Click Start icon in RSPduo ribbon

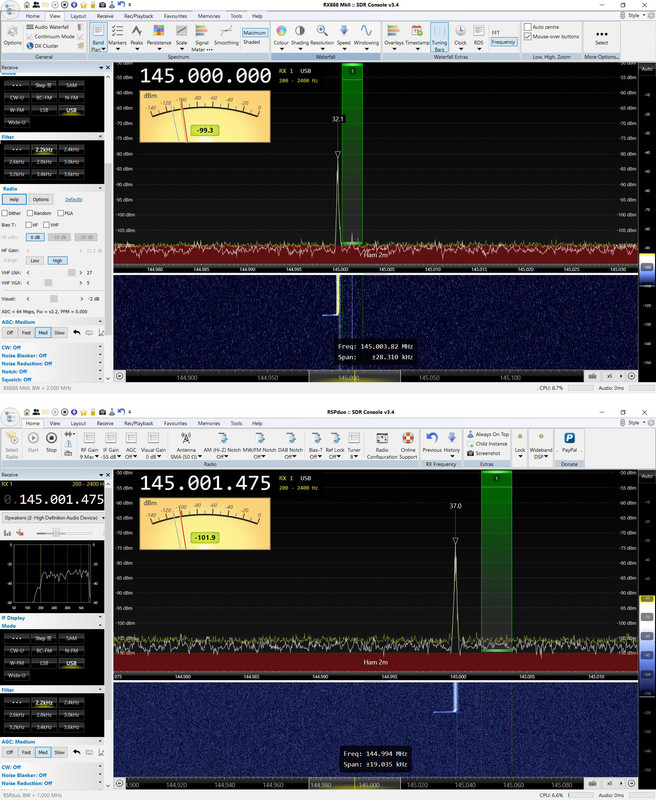coord(33,442)
